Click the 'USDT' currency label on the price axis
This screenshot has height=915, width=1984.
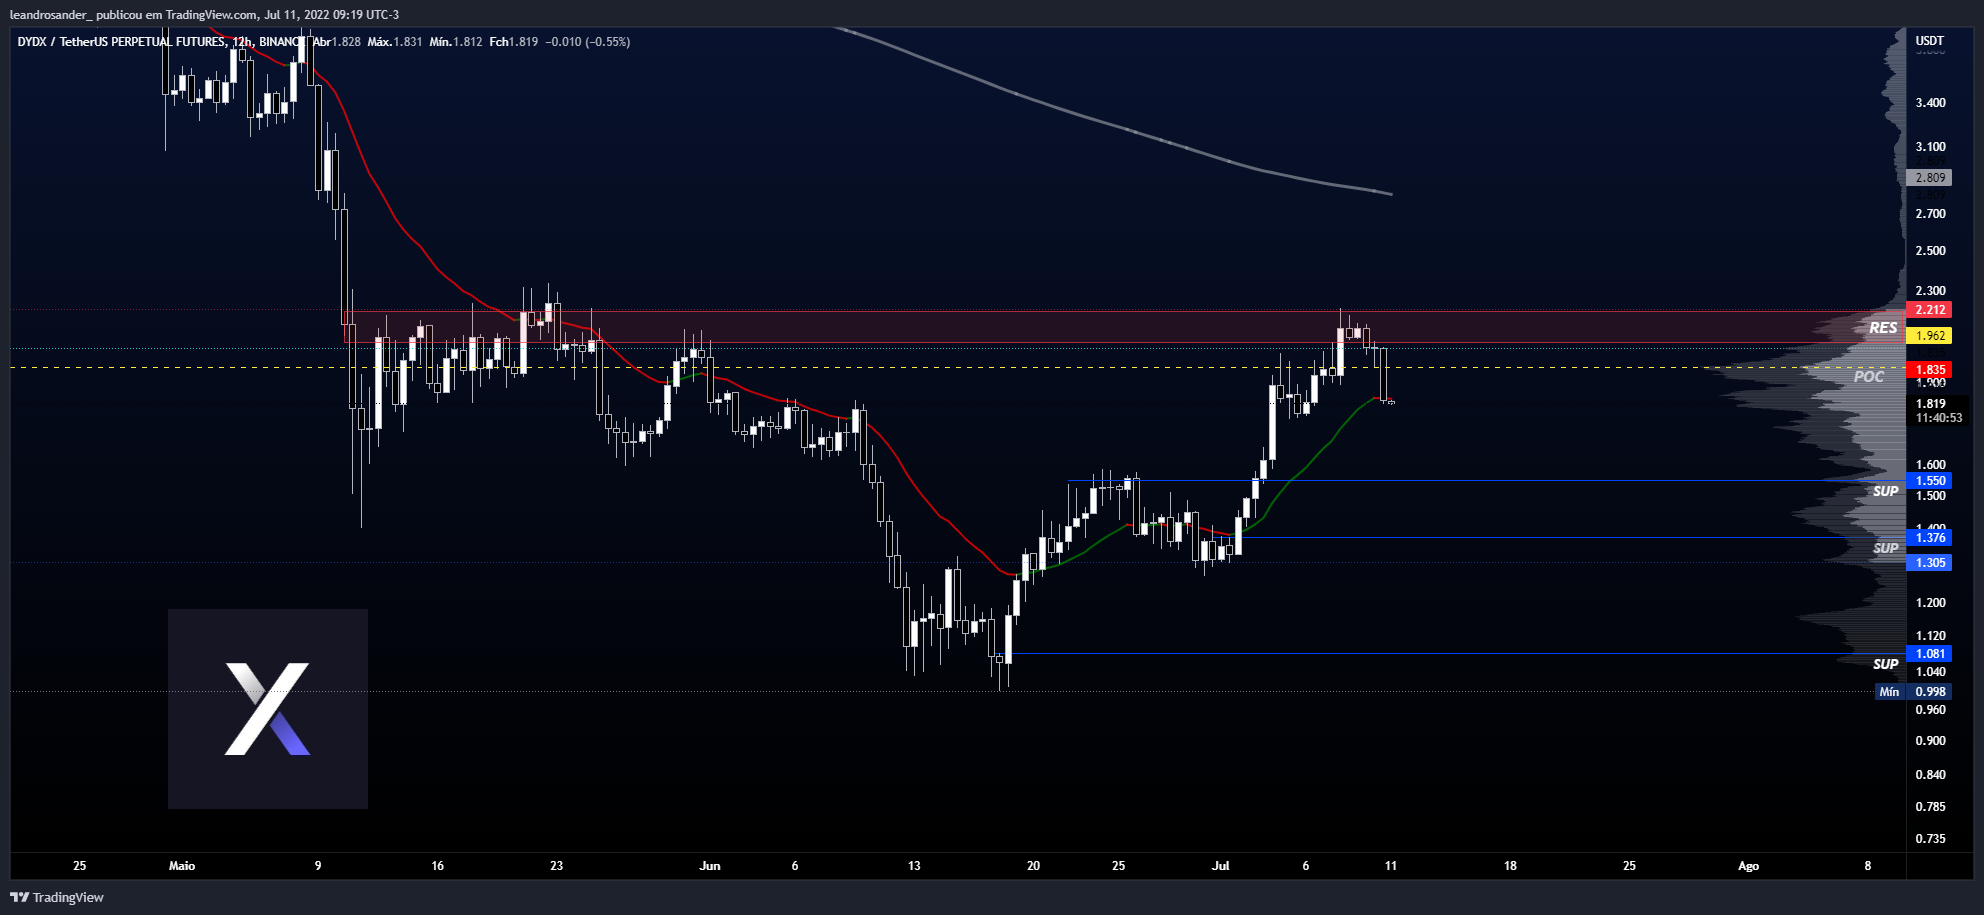[1930, 41]
